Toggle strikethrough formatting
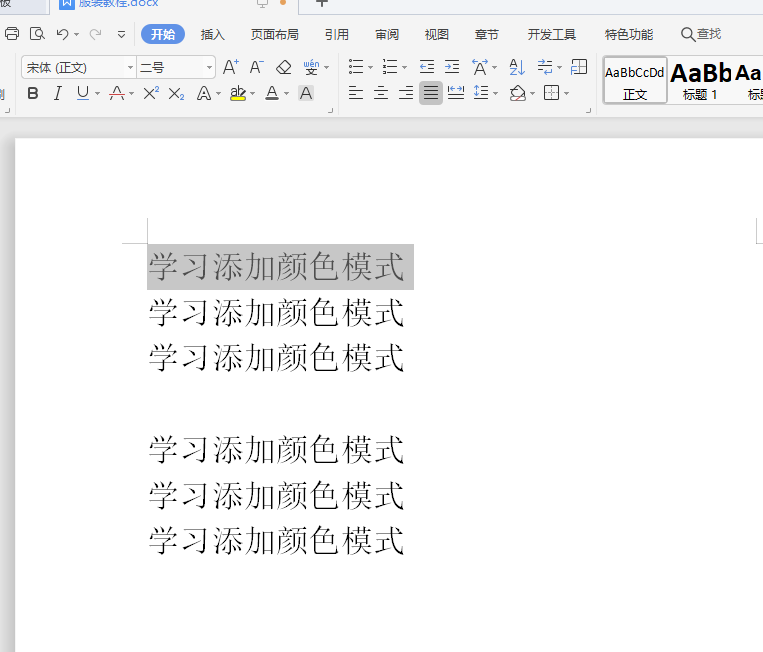Viewport: 763px width, 652px height. [117, 93]
